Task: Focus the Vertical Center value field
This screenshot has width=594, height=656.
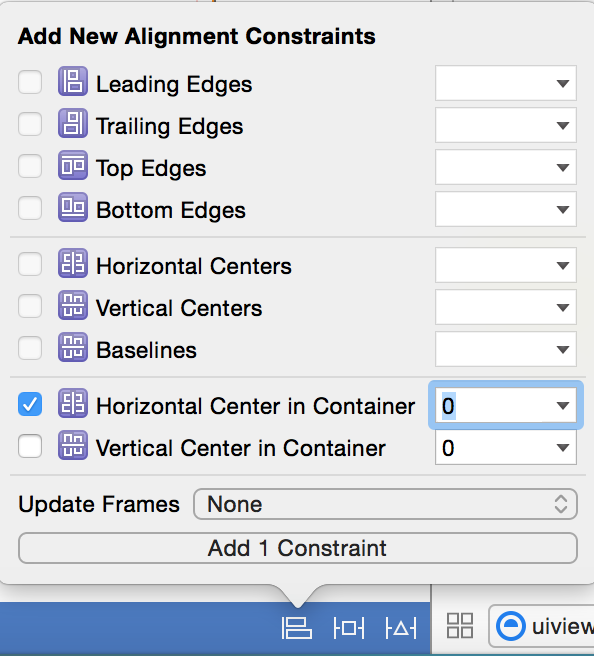Action: (x=494, y=448)
